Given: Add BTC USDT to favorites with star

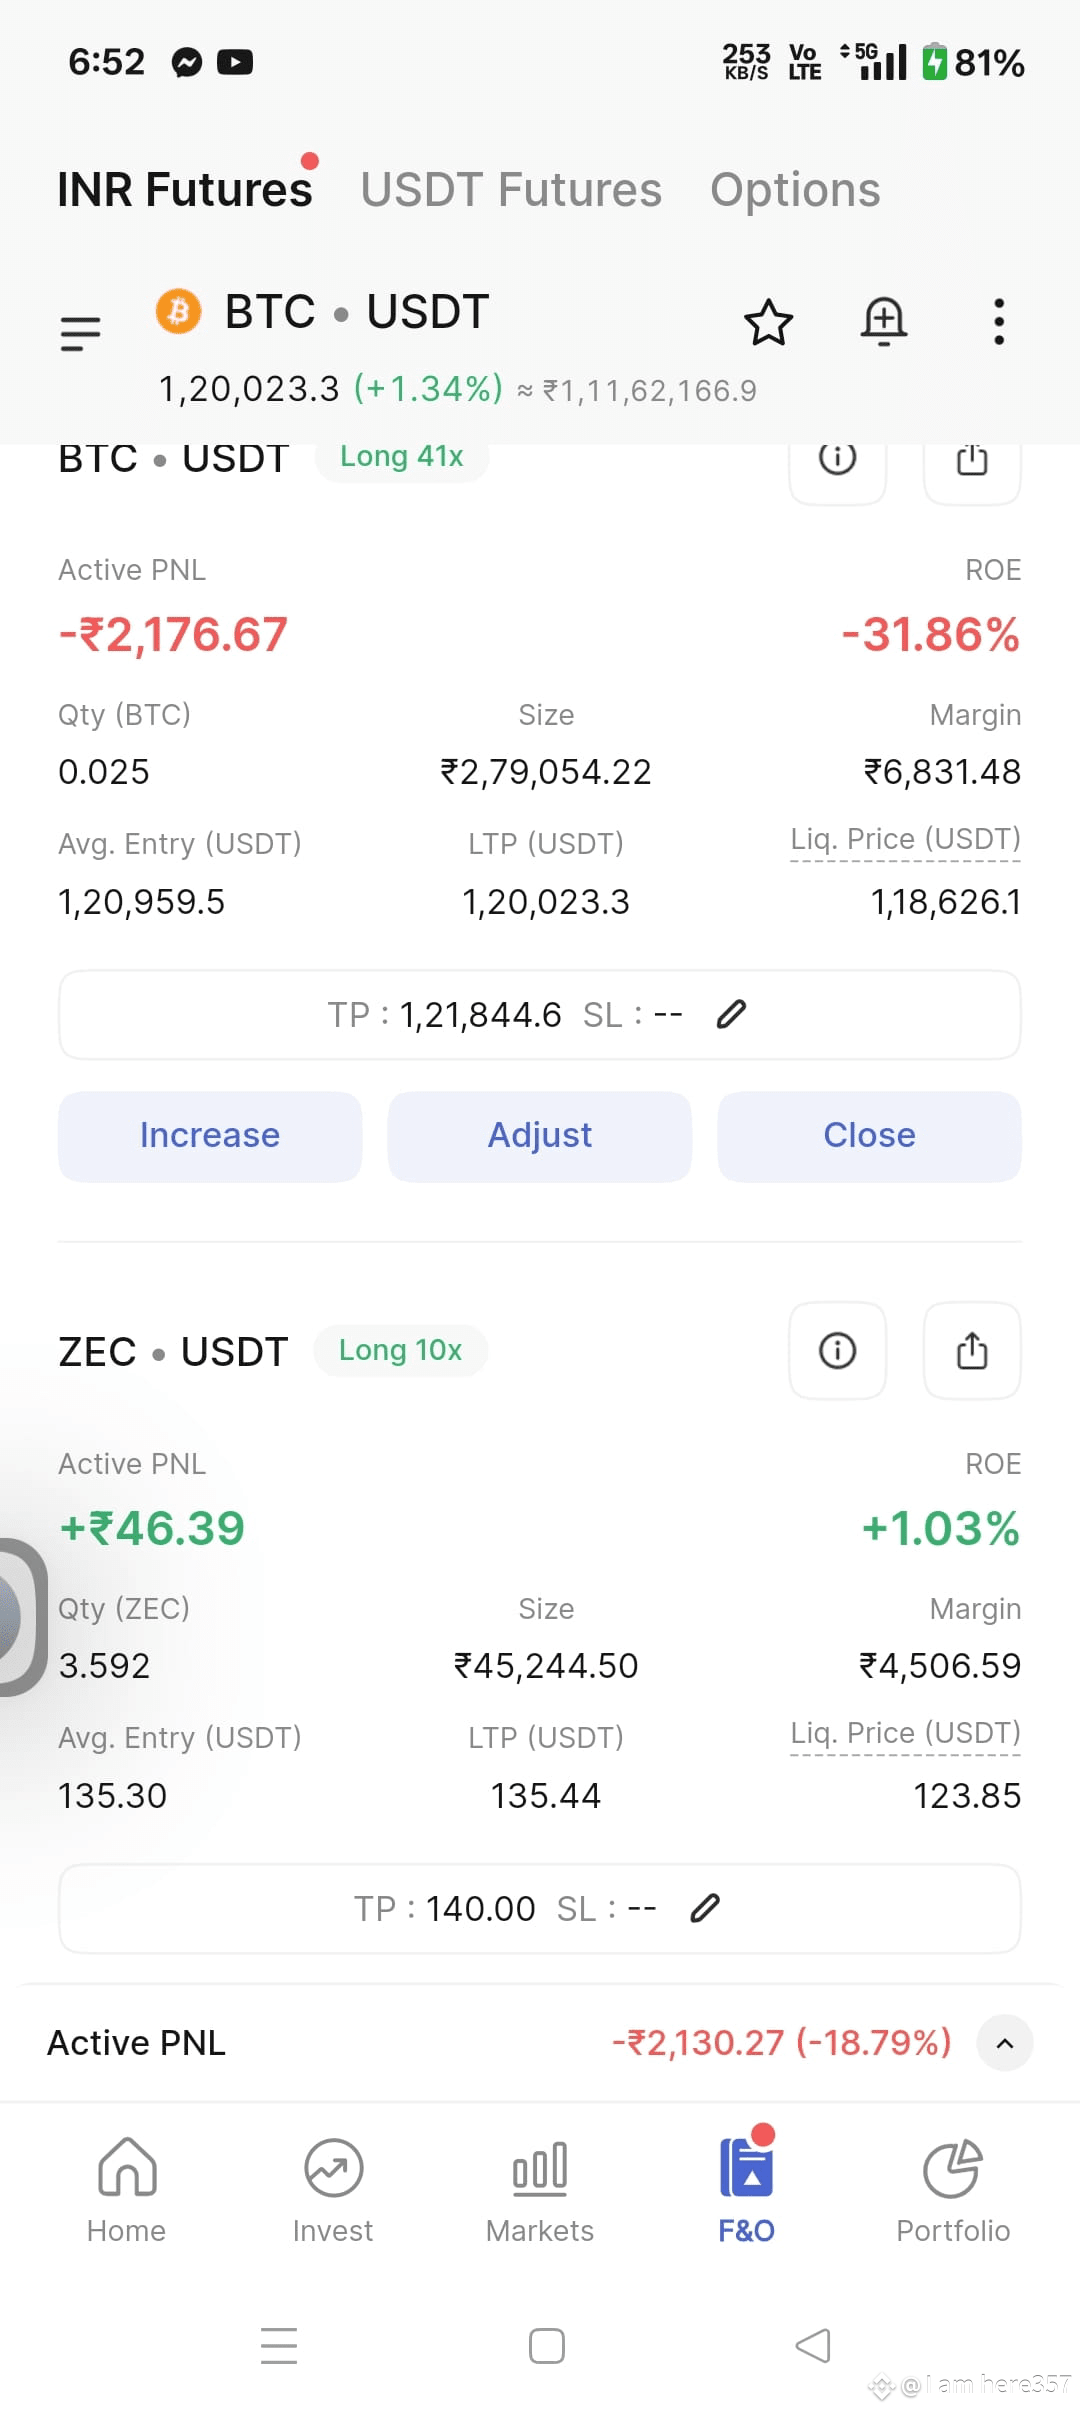Looking at the screenshot, I should (x=768, y=322).
